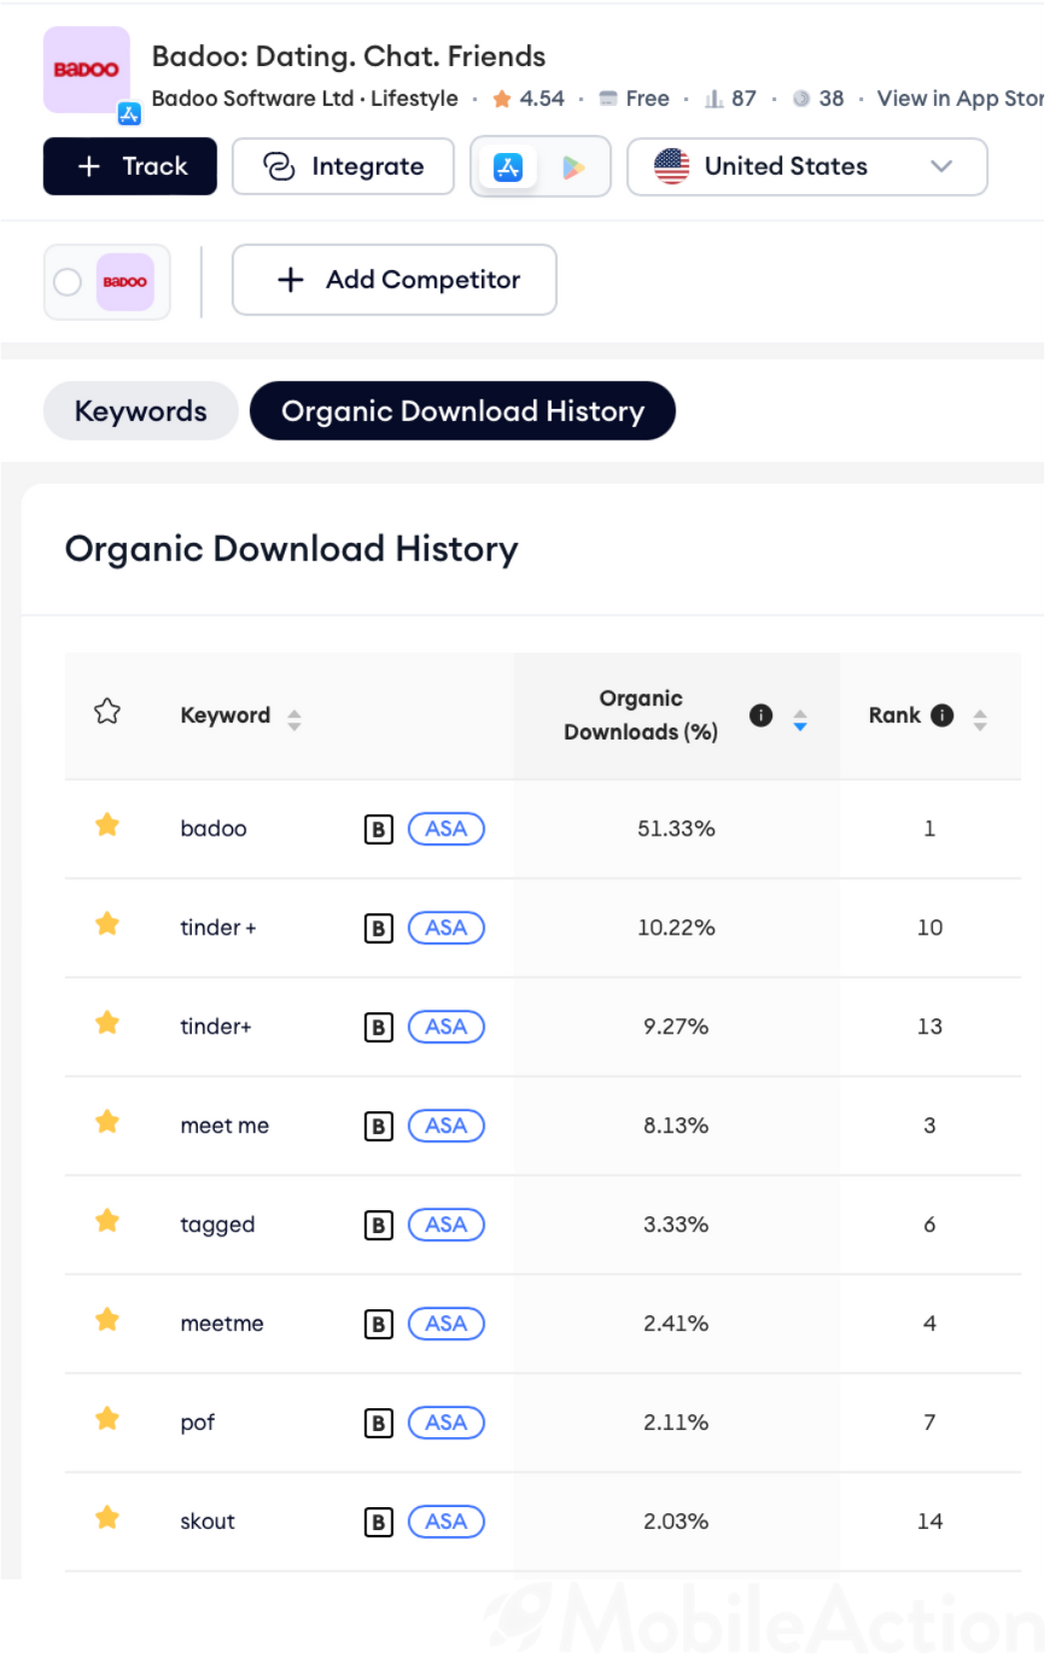Click the meet me keyword text
The height and width of the screenshot is (1655, 1045).
pyautogui.click(x=225, y=1126)
